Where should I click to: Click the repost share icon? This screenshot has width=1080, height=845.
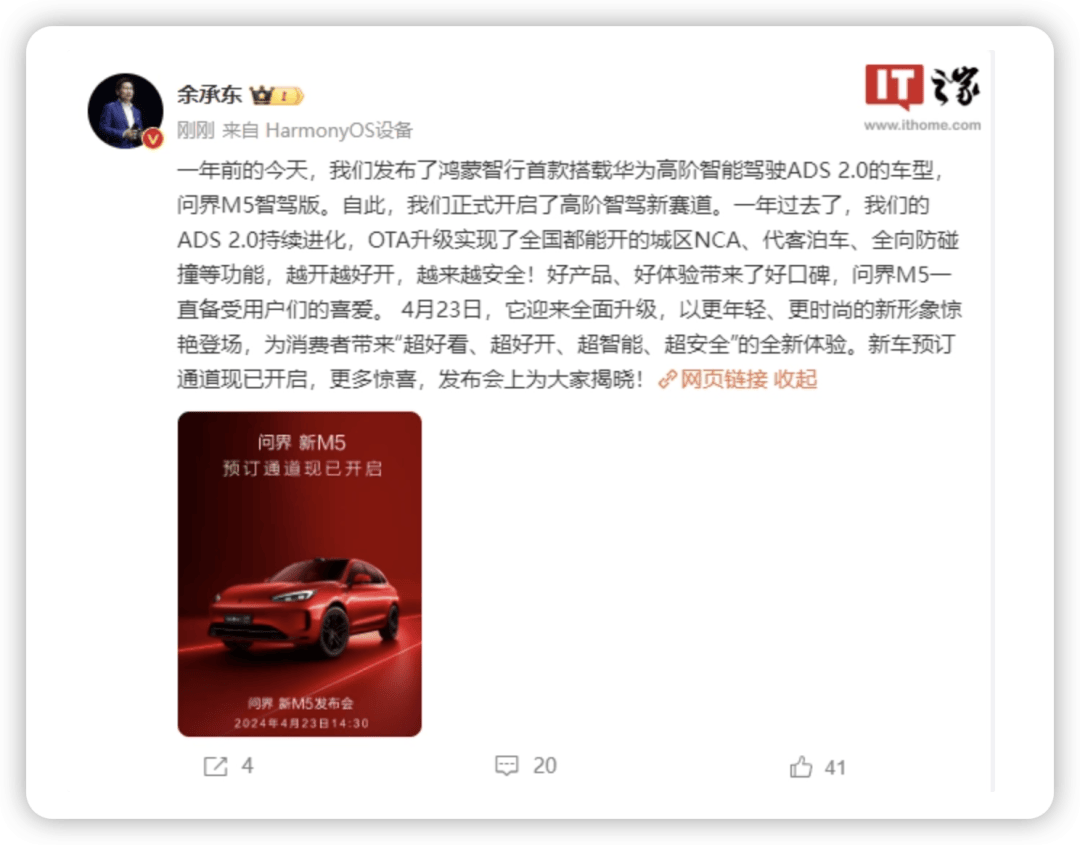tap(216, 766)
